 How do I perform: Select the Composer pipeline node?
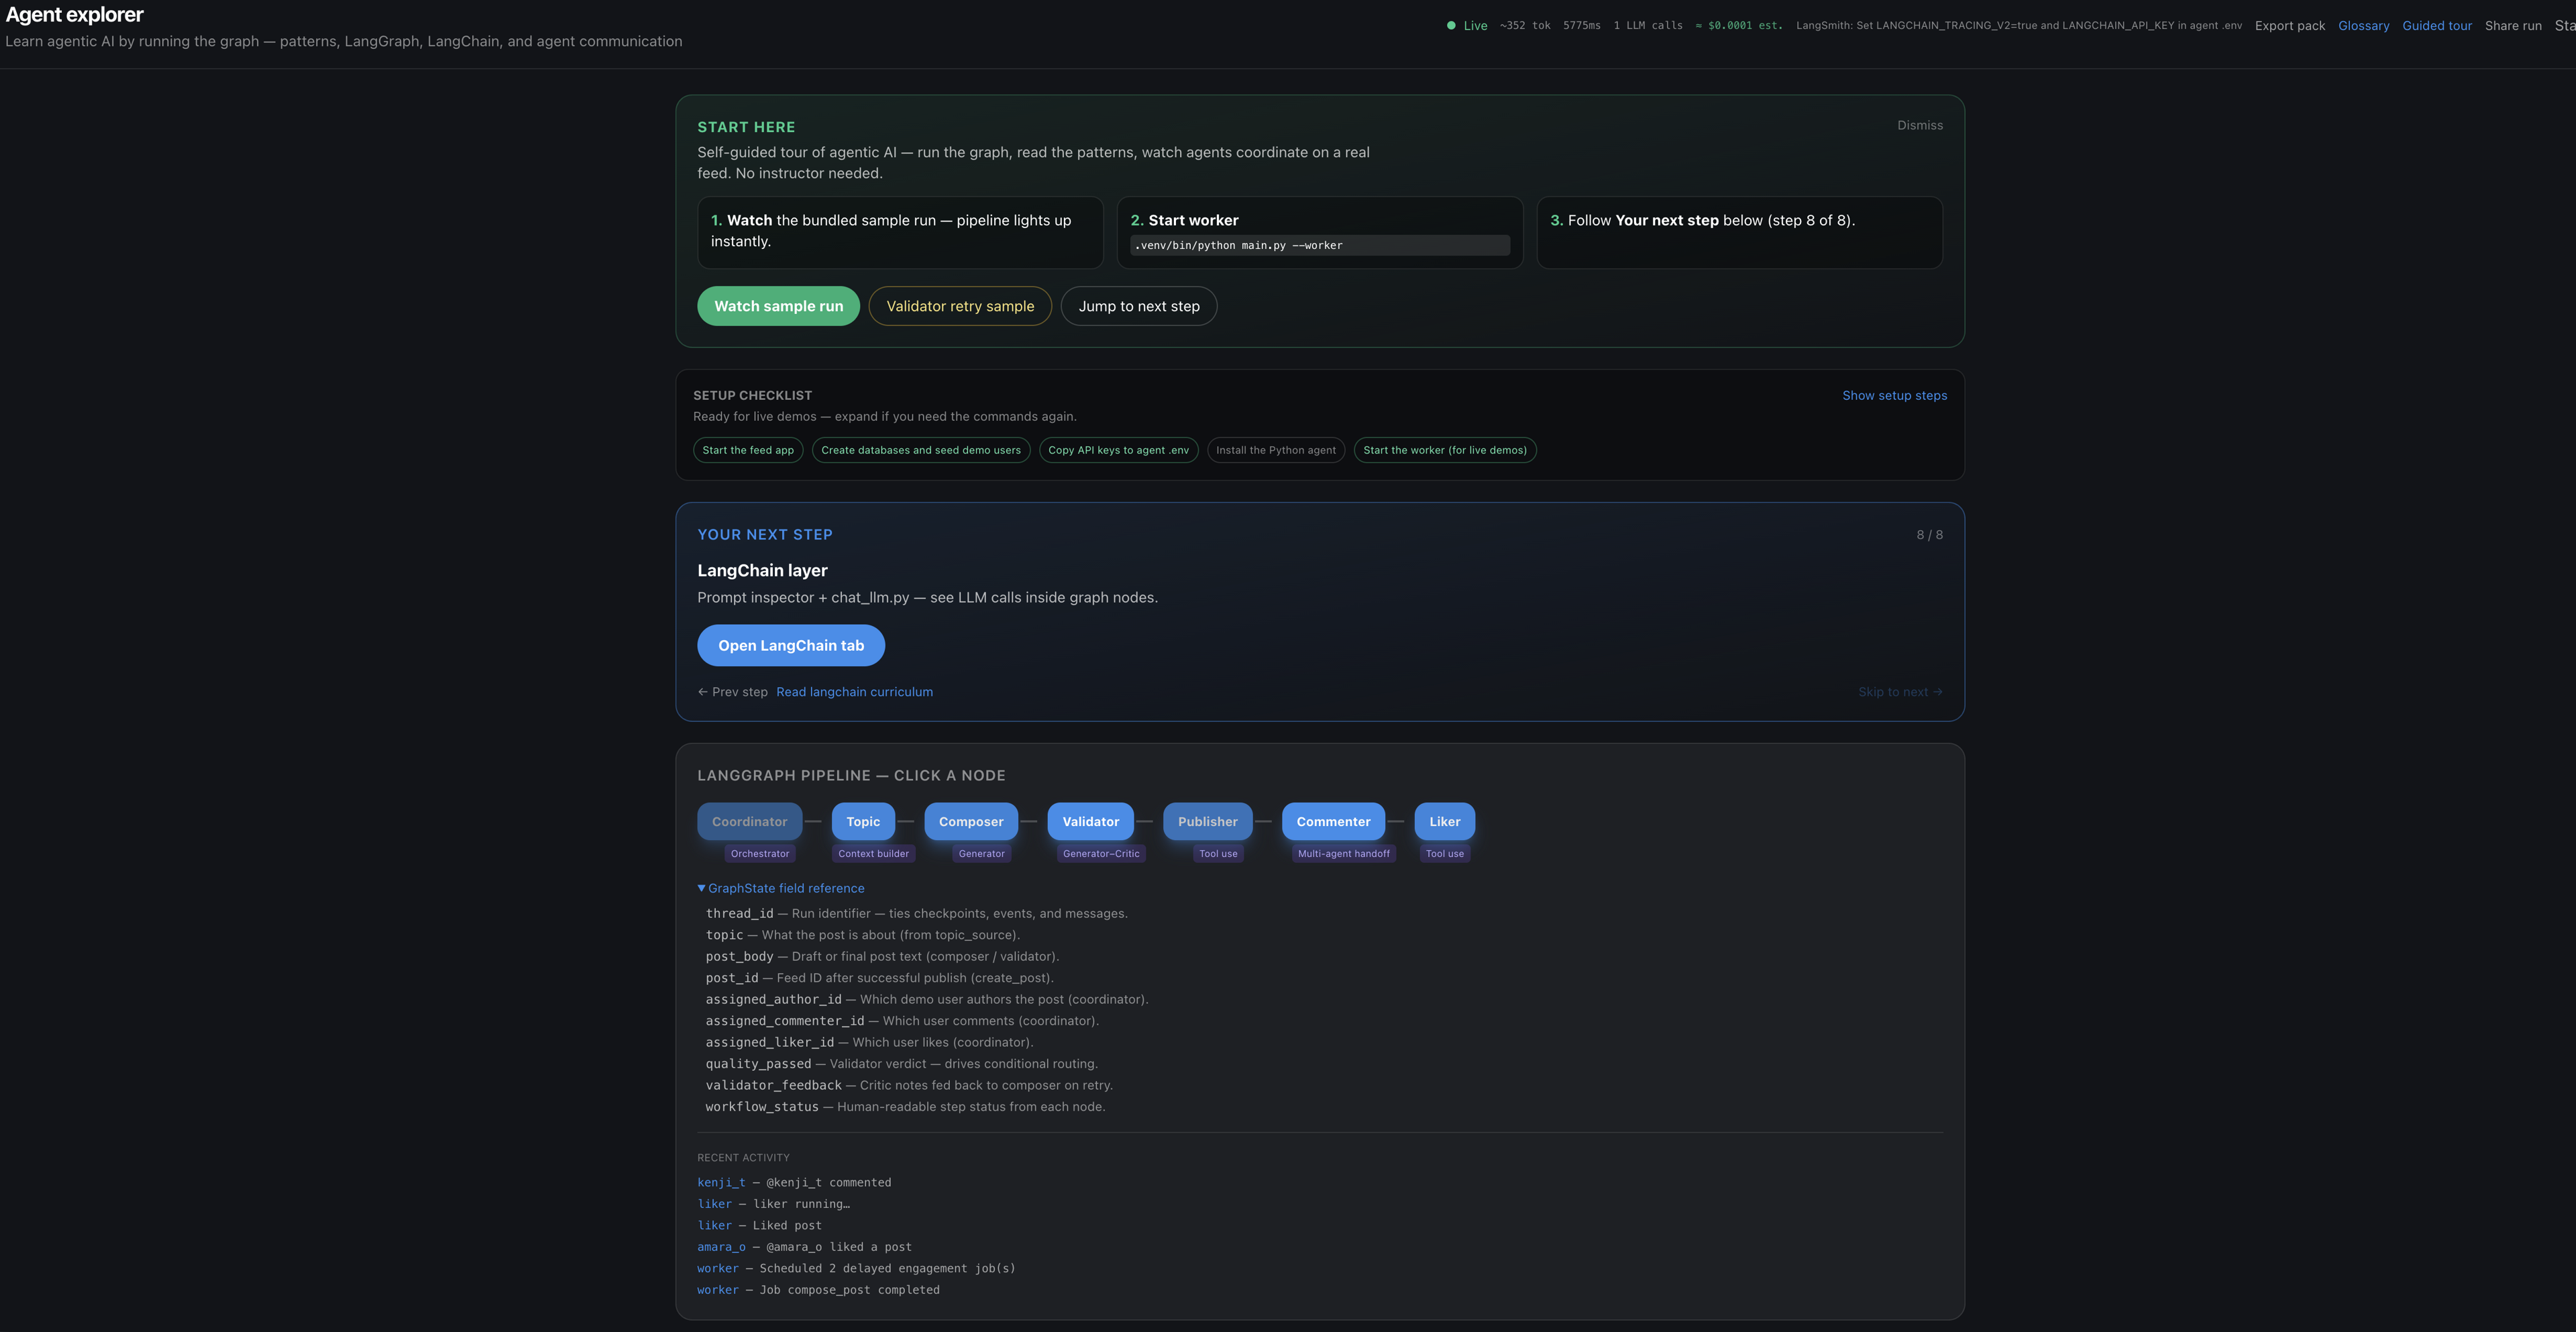(x=971, y=821)
